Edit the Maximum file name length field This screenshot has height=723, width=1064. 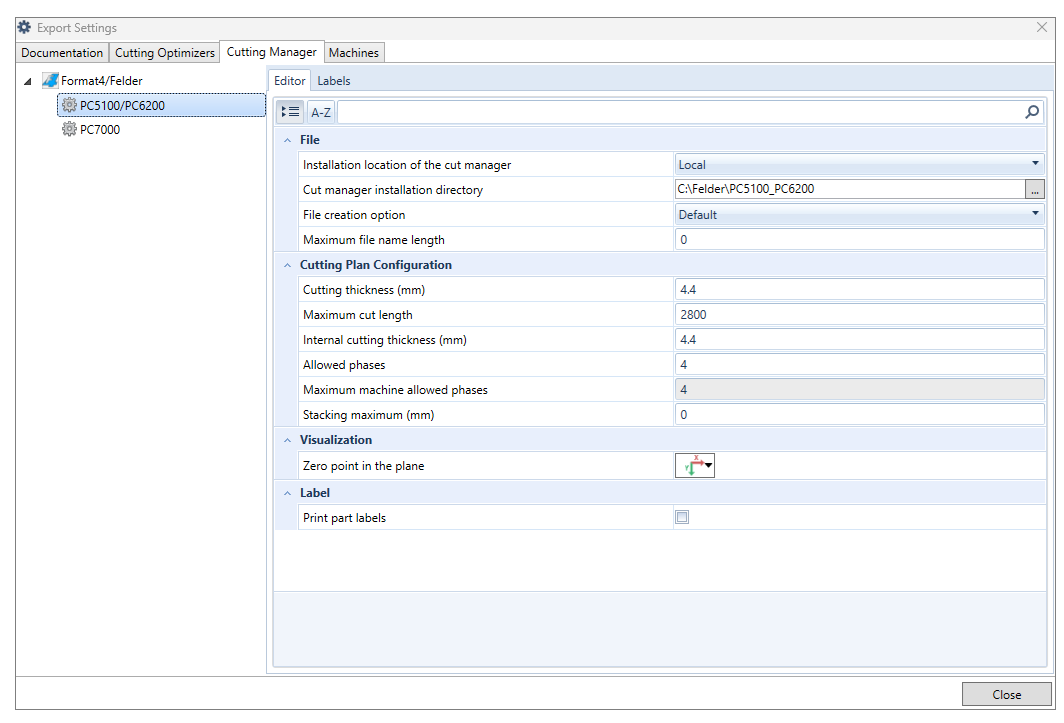click(859, 240)
